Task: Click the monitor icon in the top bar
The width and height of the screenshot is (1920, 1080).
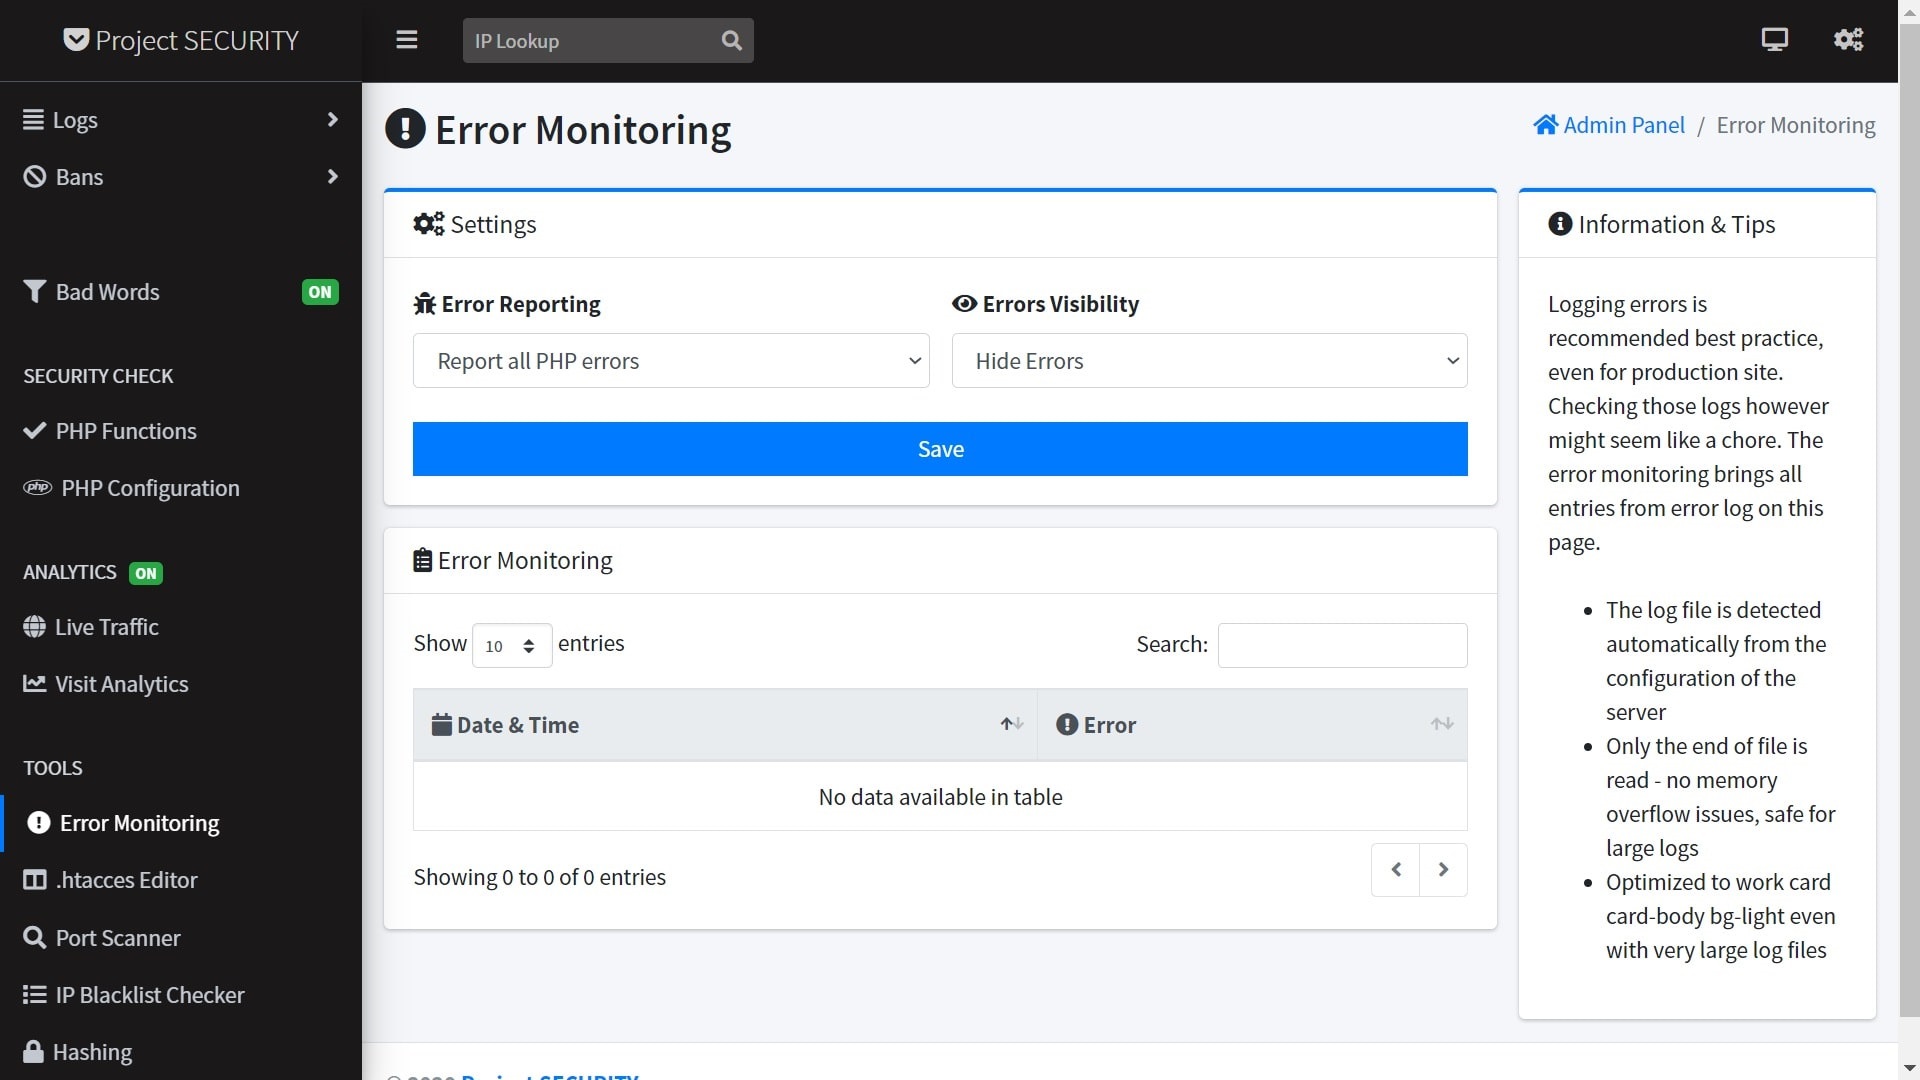Action: point(1775,39)
